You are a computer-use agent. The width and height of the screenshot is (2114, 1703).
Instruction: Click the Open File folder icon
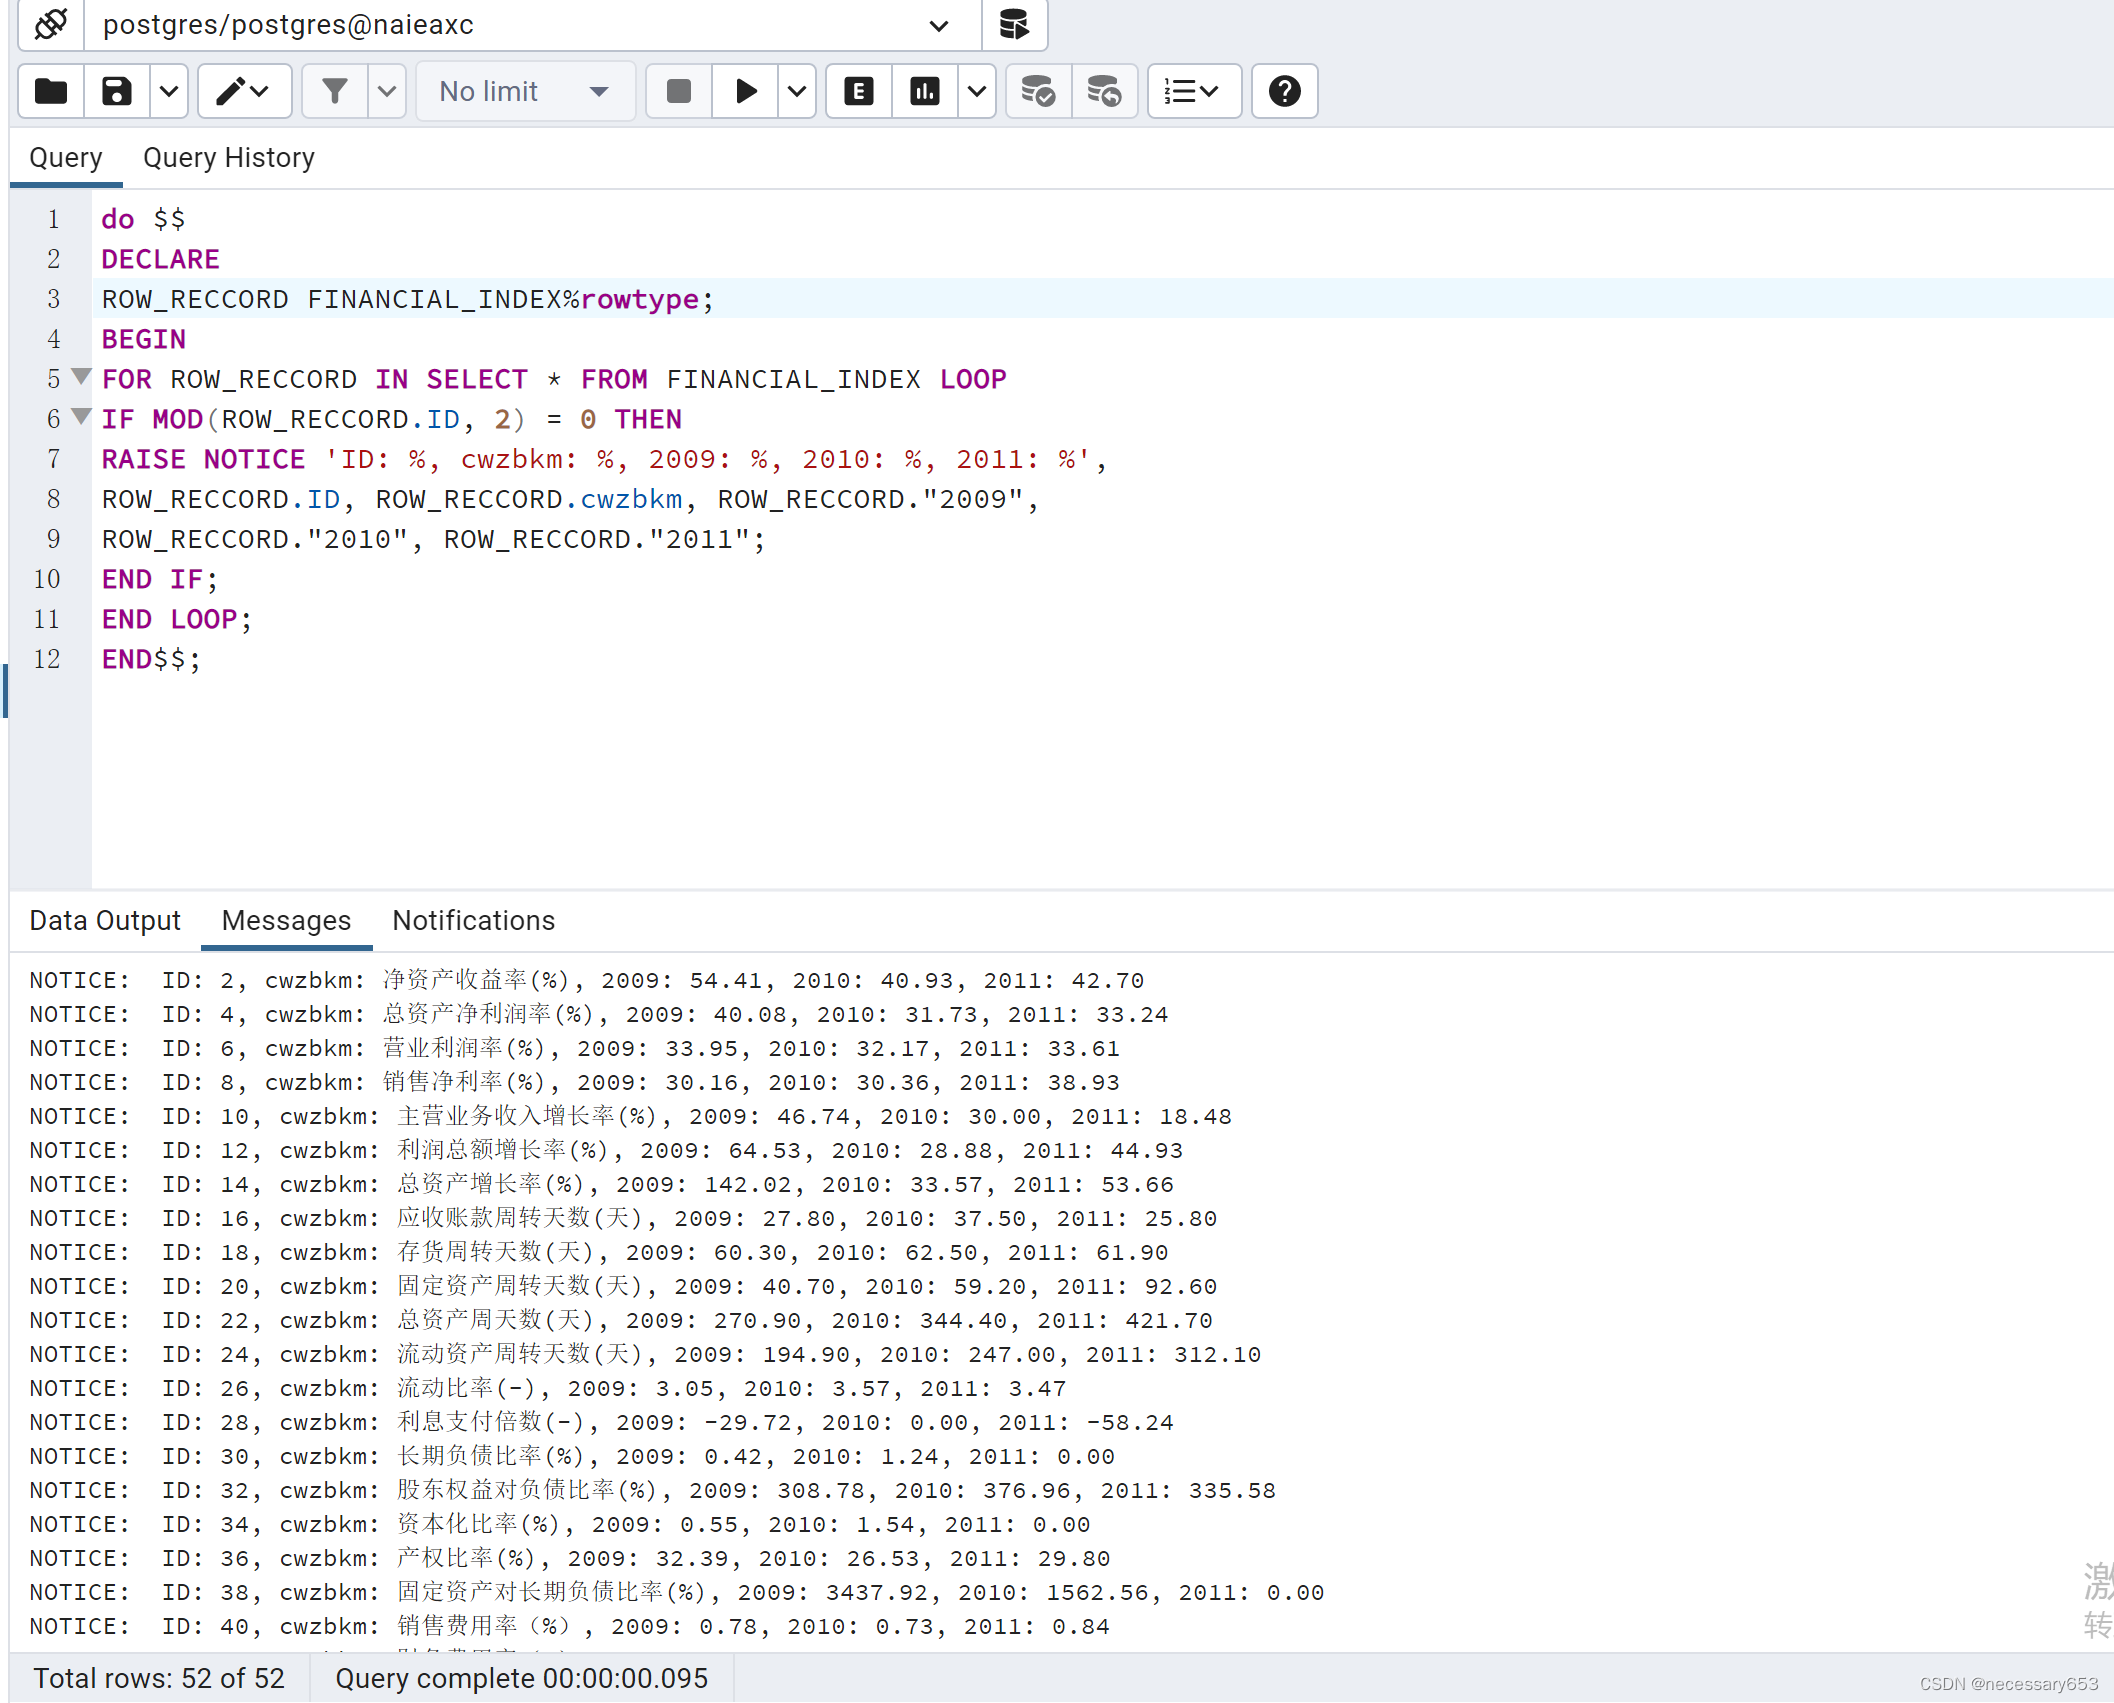point(52,91)
